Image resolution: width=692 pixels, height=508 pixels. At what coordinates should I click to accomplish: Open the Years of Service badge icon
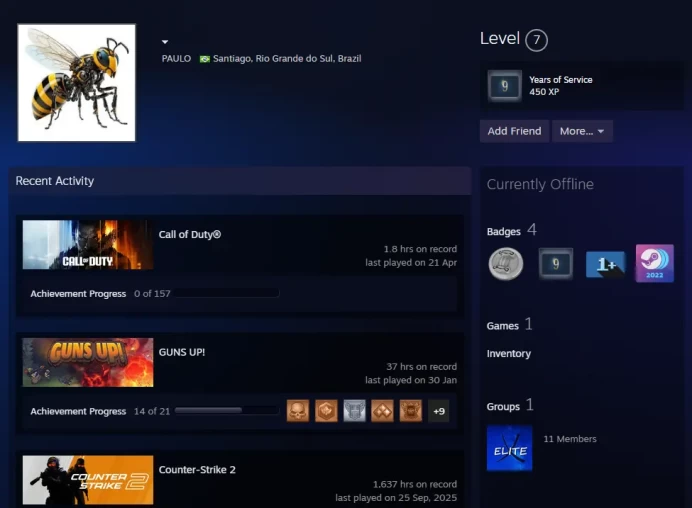[504, 86]
